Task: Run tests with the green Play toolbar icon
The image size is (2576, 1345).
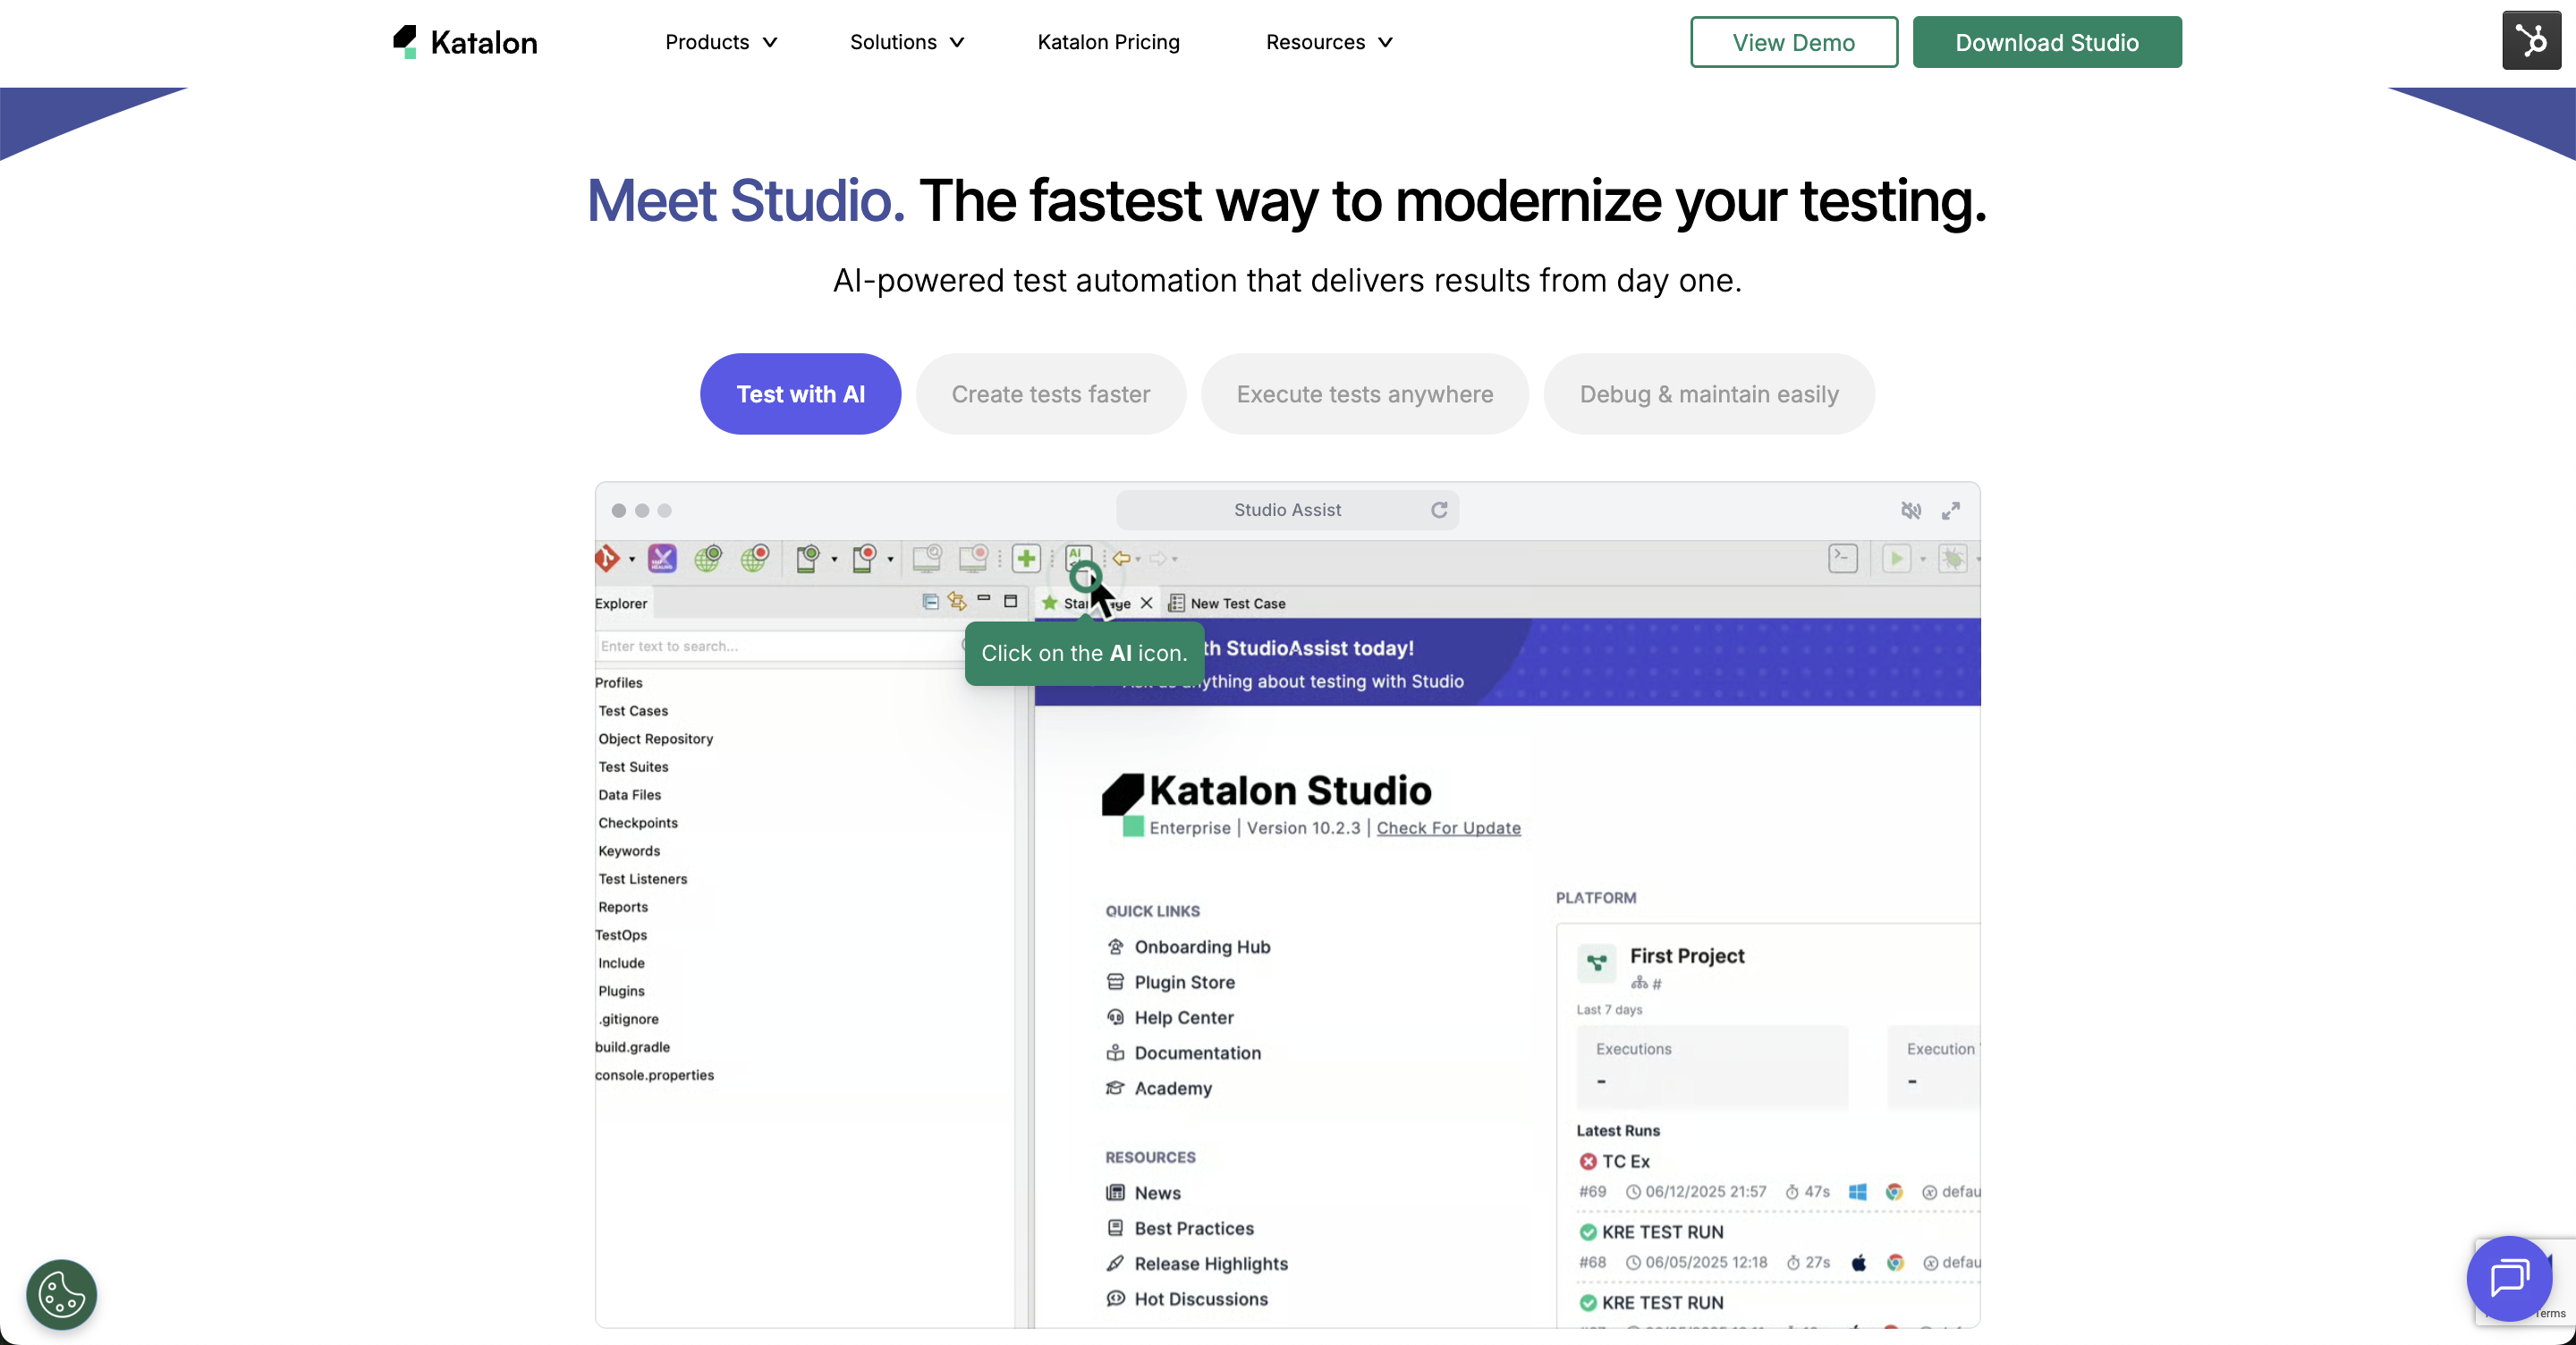Action: (x=1897, y=559)
